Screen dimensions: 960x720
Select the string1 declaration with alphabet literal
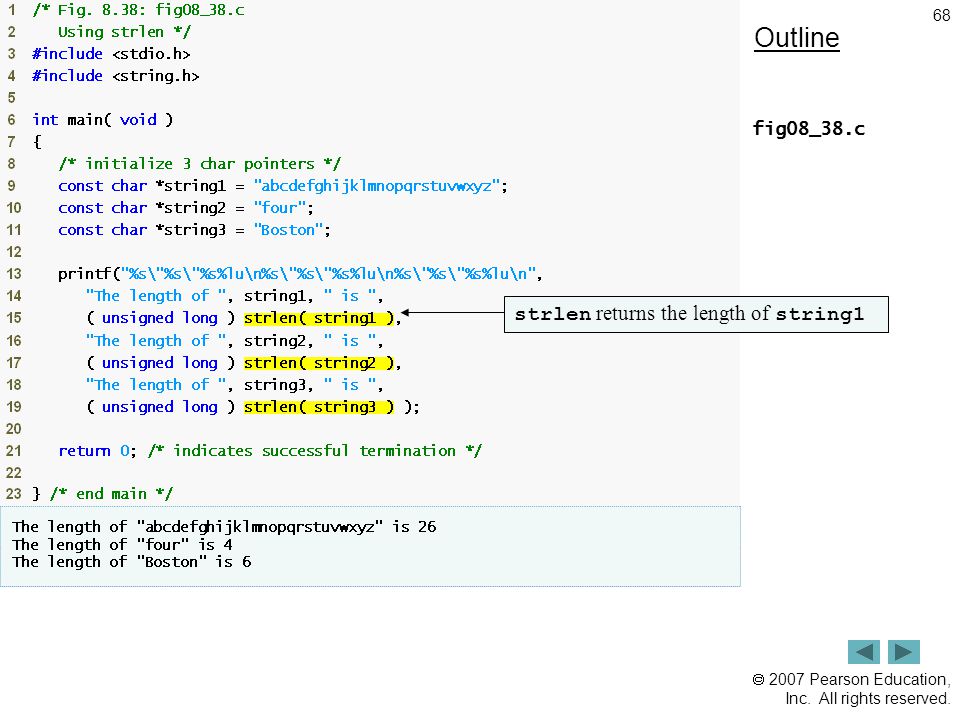pyautogui.click(x=283, y=186)
